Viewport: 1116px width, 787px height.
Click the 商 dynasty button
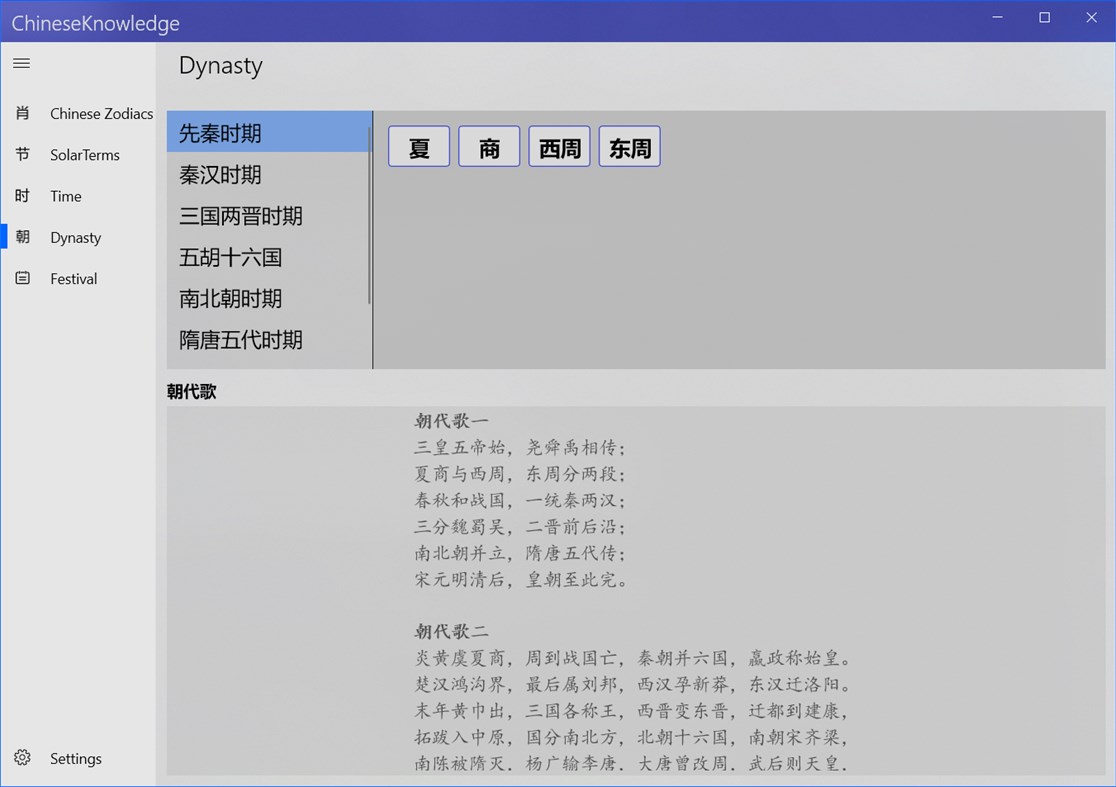point(488,146)
